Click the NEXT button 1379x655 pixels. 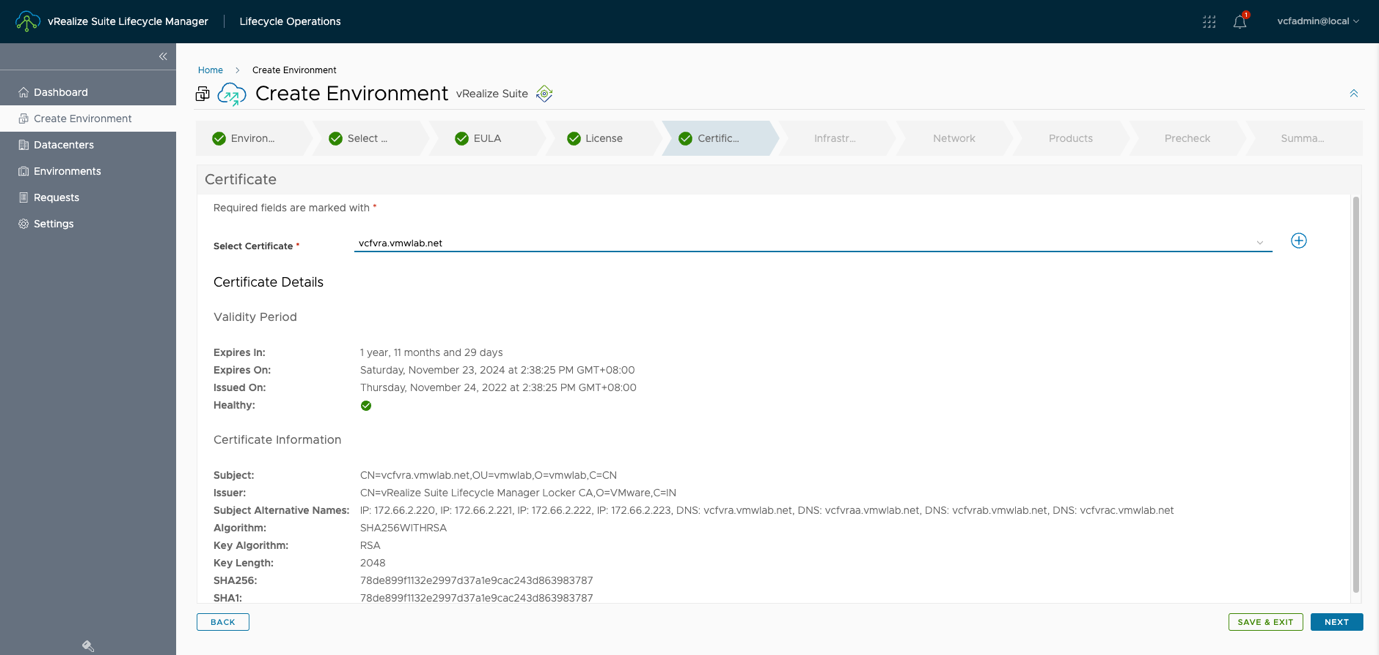click(x=1337, y=622)
